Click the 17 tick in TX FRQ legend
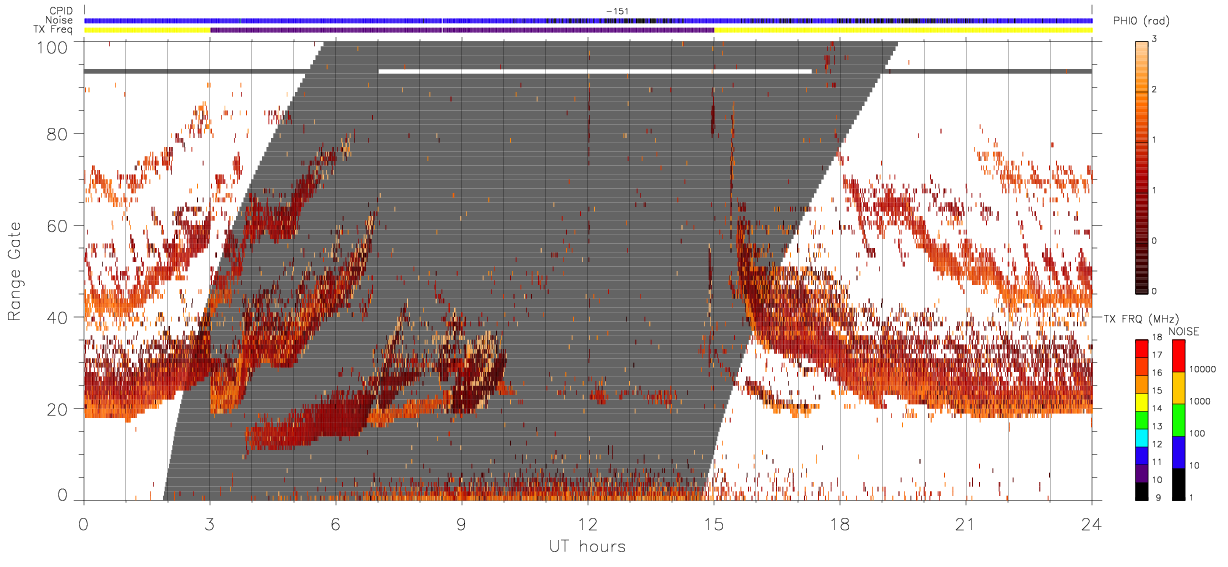 point(1158,355)
